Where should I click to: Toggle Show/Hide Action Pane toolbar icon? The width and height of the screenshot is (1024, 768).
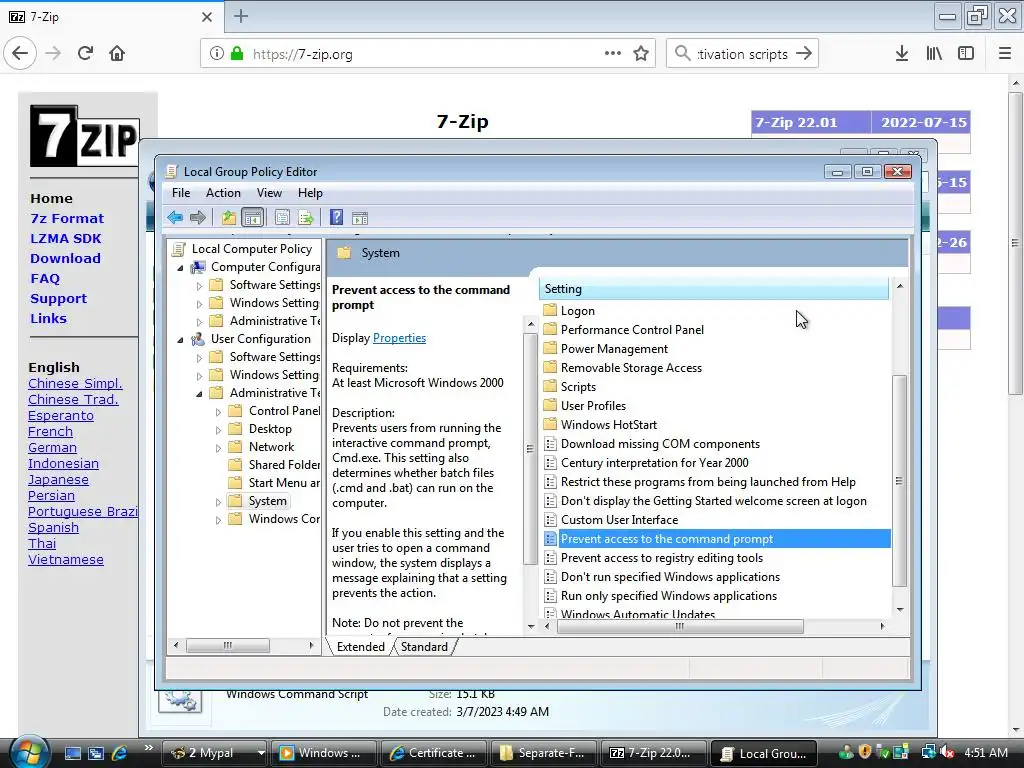360,217
